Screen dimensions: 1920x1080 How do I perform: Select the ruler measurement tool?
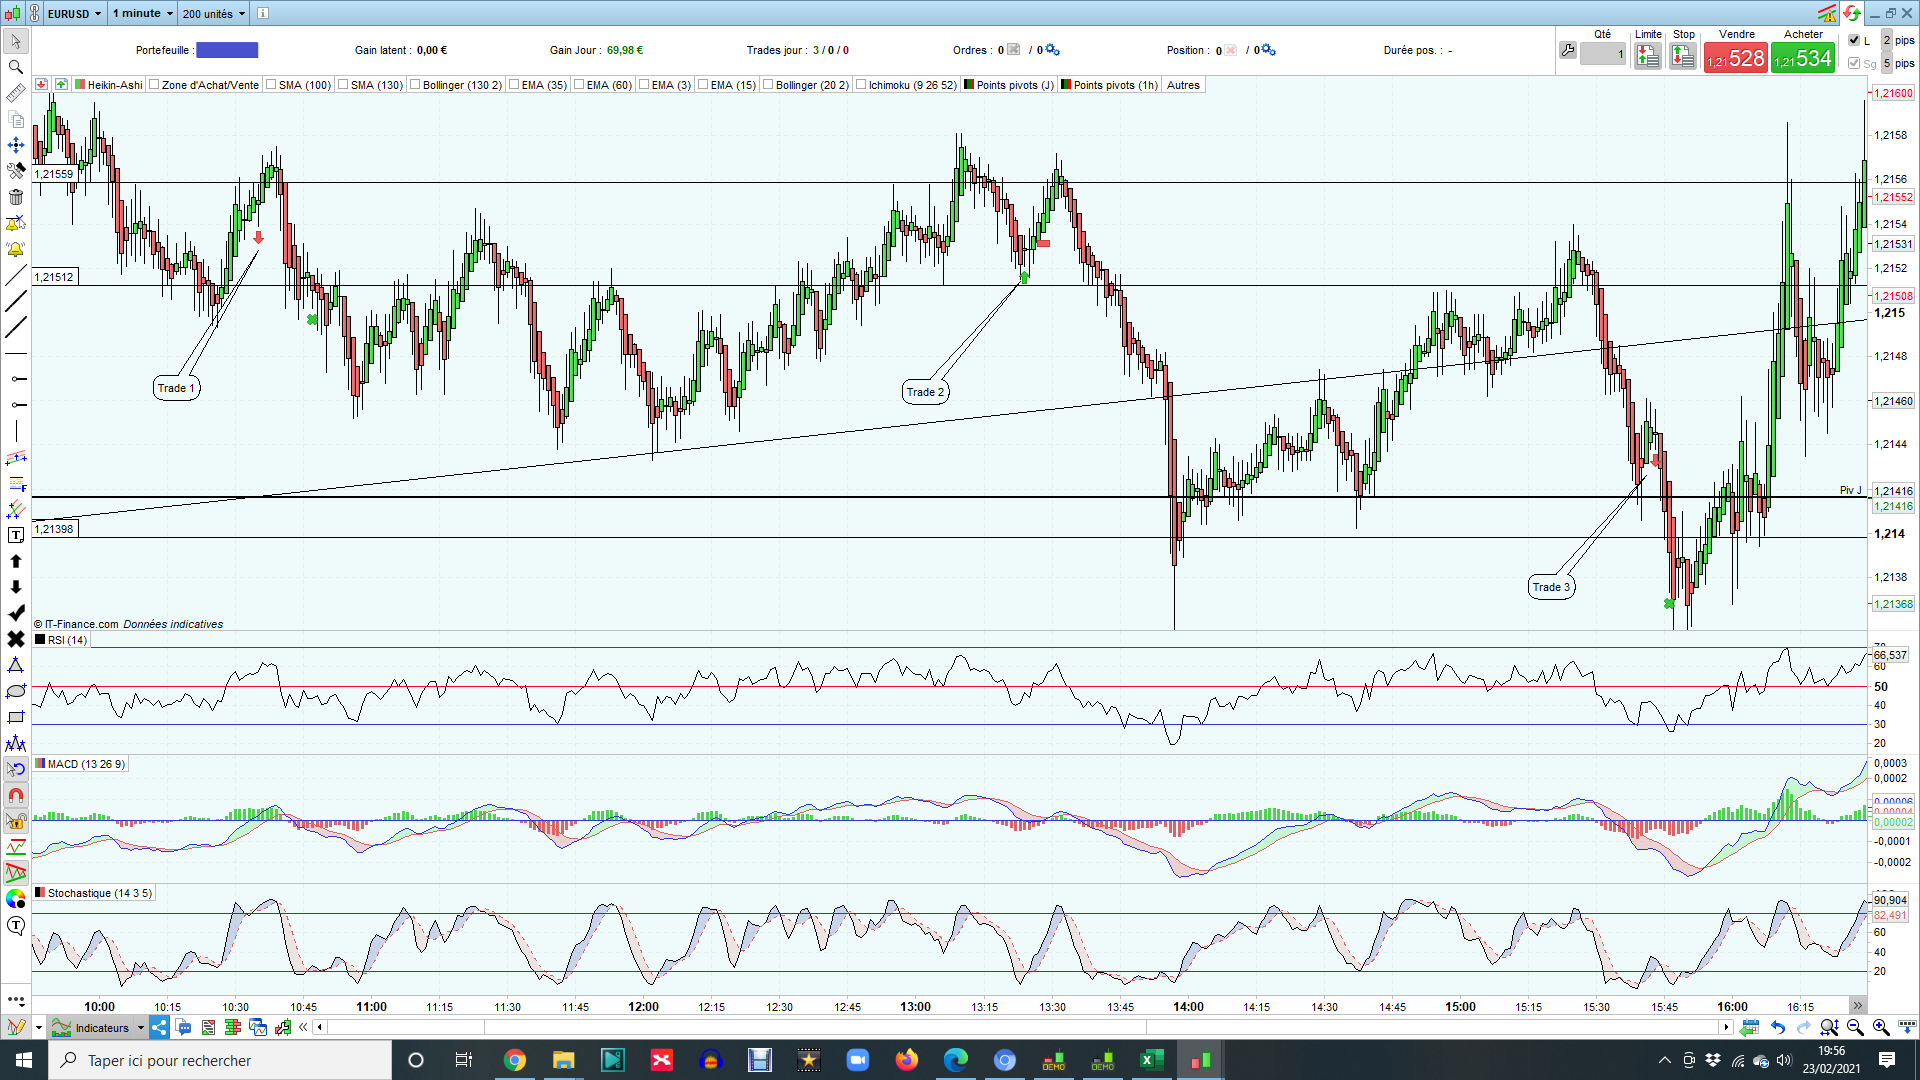(16, 93)
